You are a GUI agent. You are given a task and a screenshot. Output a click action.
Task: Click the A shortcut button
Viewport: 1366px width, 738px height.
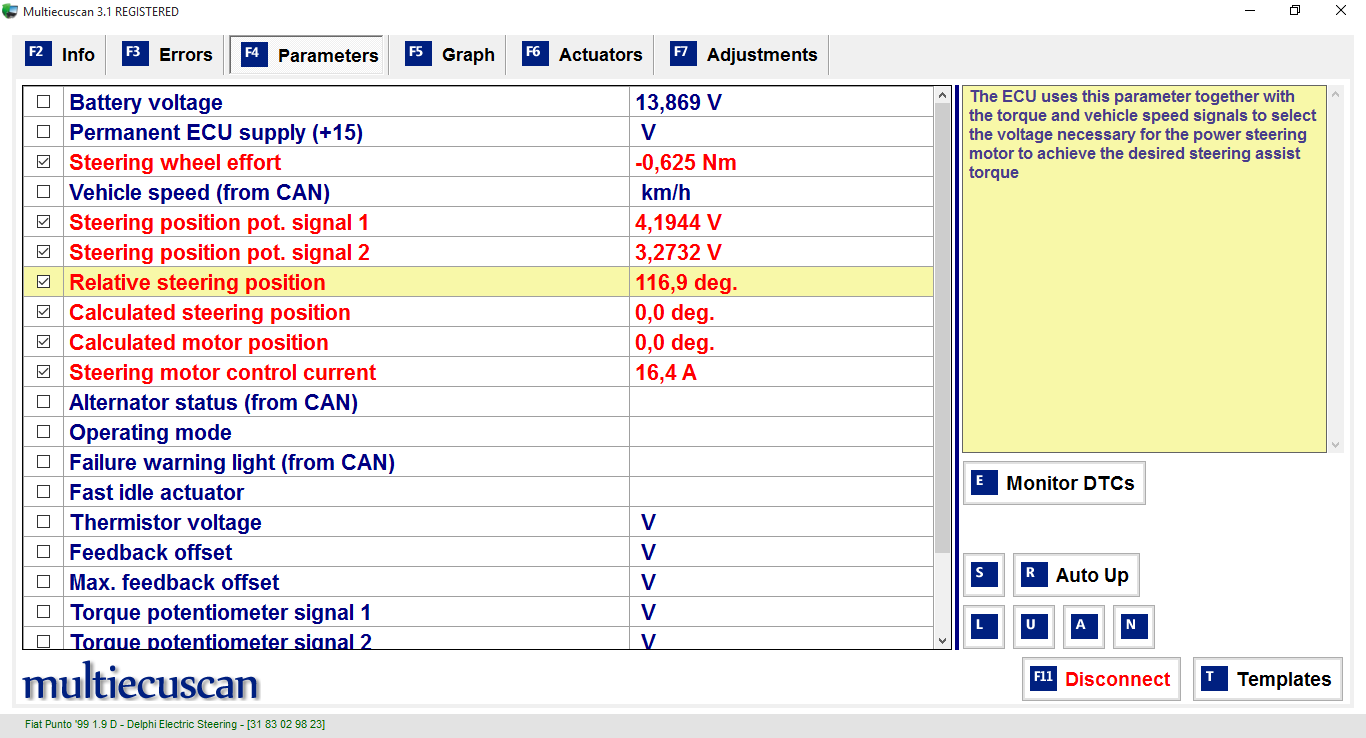click(1083, 626)
